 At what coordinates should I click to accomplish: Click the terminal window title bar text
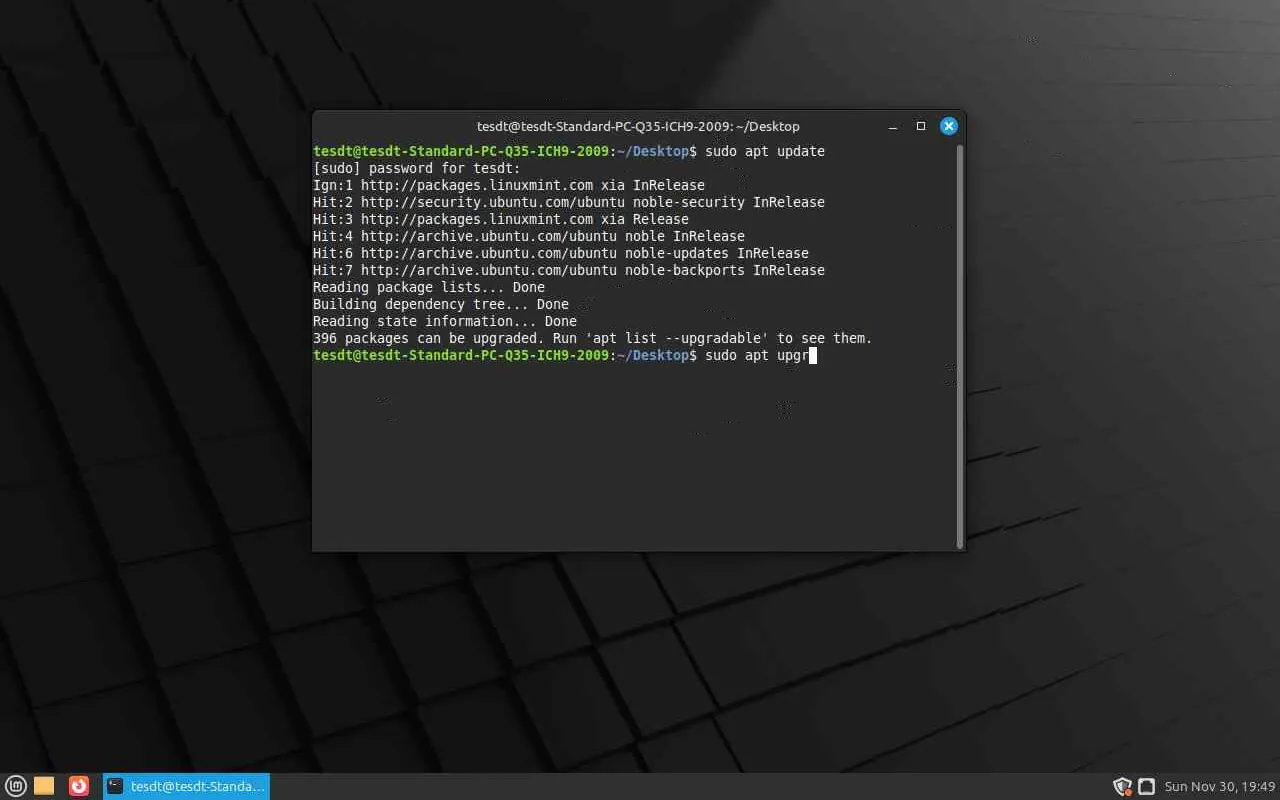click(x=638, y=127)
